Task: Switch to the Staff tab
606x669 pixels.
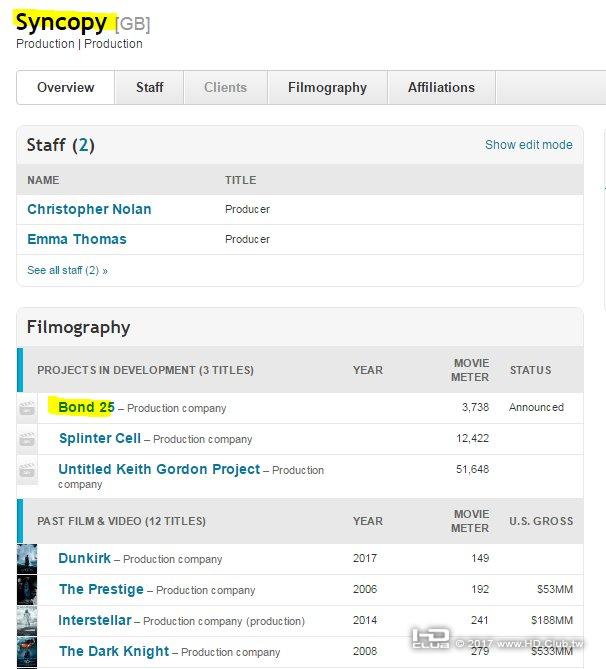Action: point(150,87)
